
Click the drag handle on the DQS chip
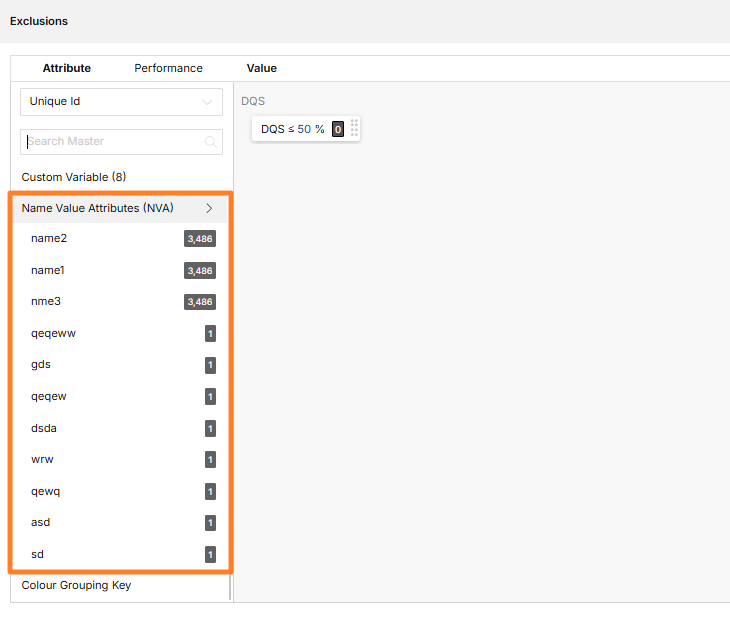pos(354,129)
